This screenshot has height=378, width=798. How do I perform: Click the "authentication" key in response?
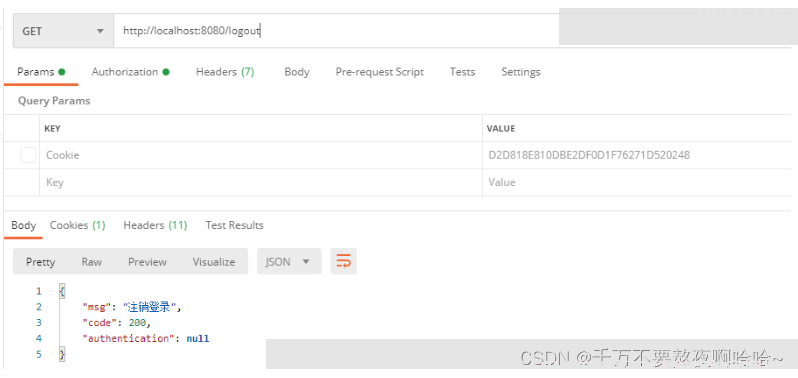(128, 339)
